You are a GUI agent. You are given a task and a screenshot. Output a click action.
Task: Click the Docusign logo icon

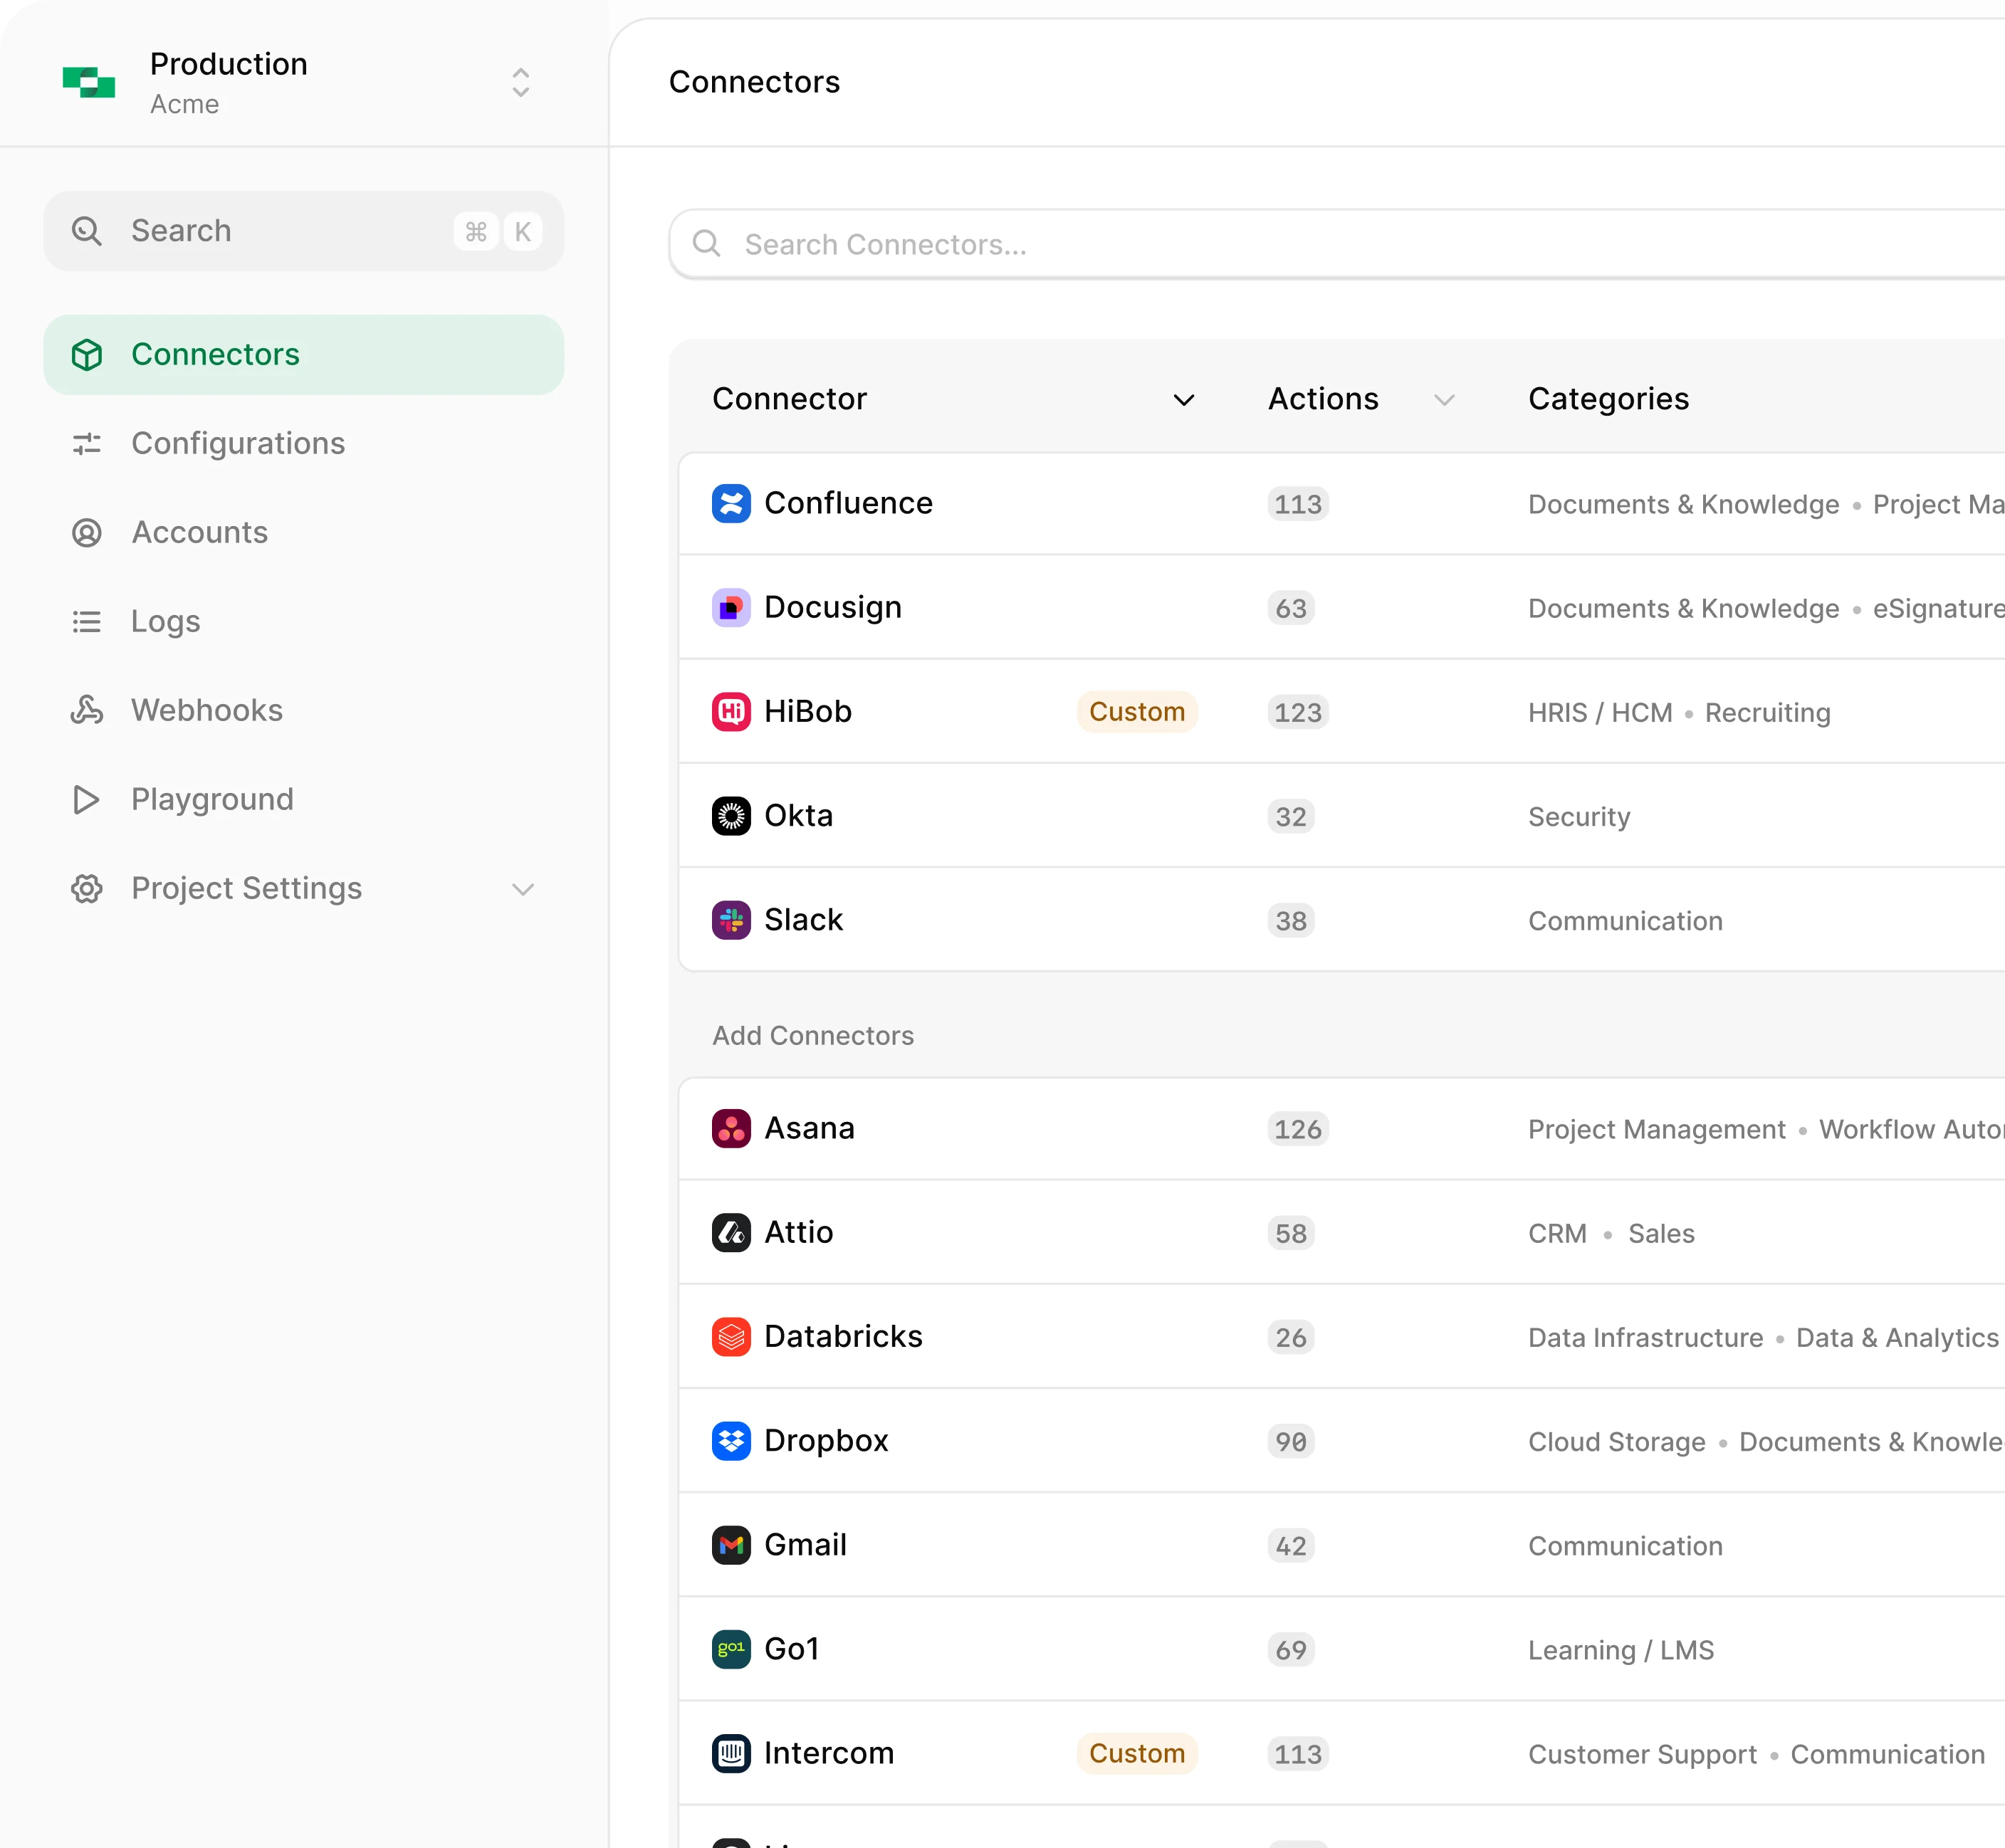tap(731, 607)
